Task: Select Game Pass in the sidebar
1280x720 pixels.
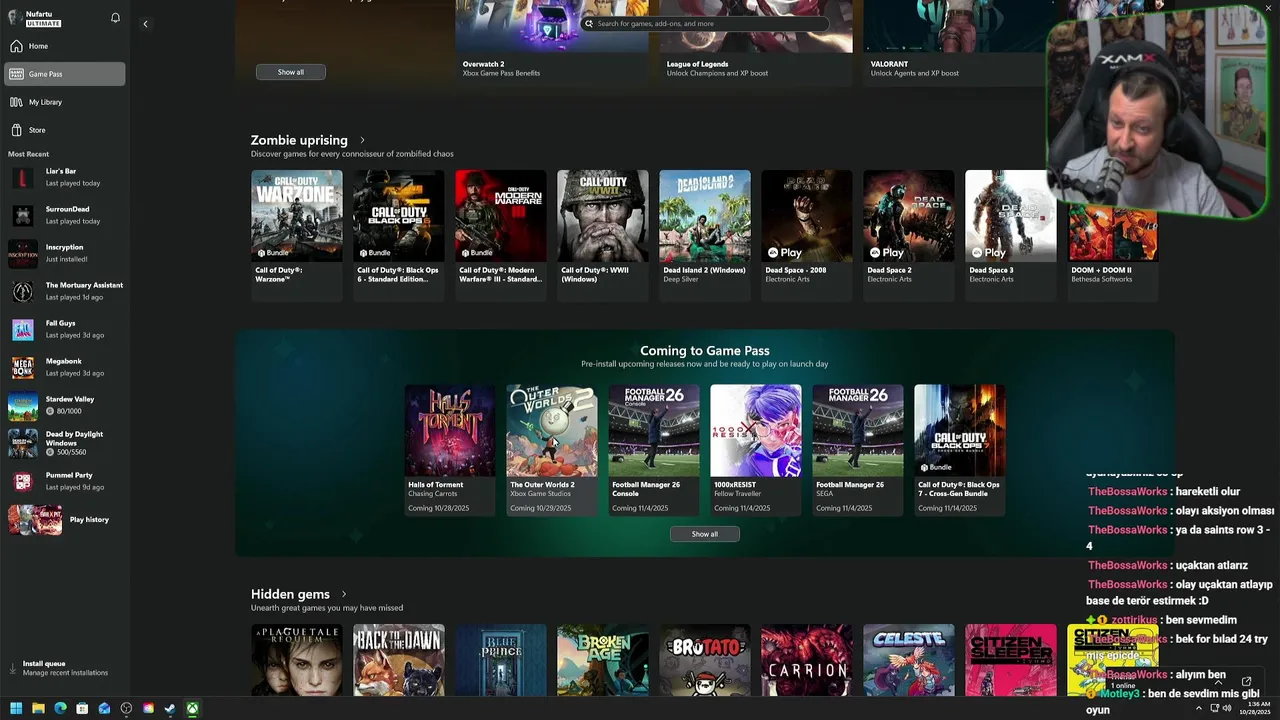Action: [x=65, y=74]
